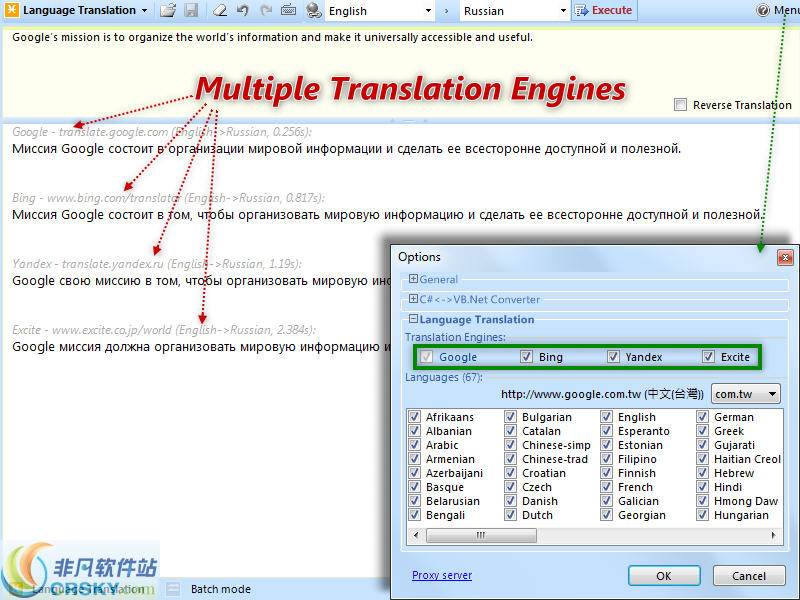Image resolution: width=800 pixels, height=600 pixels.
Task: Click the globe web translation icon
Action: click(314, 10)
